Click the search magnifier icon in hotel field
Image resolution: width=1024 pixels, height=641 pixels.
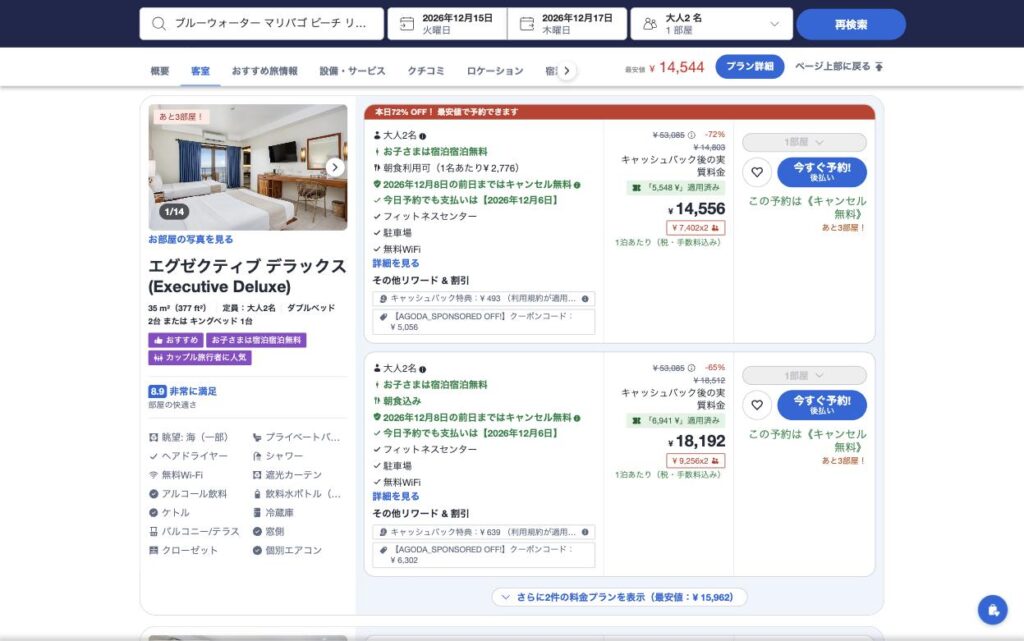point(158,24)
